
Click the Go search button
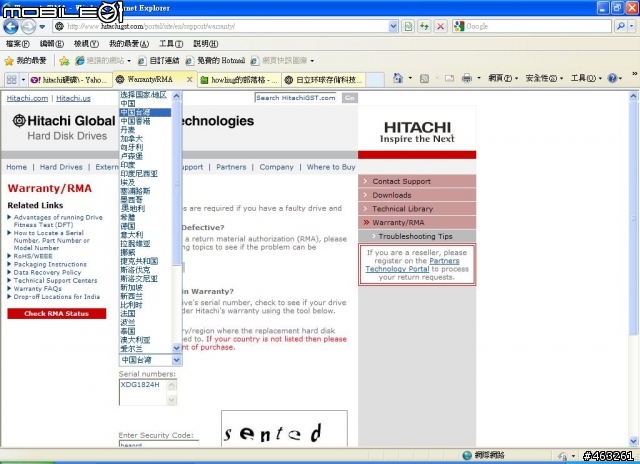click(349, 98)
